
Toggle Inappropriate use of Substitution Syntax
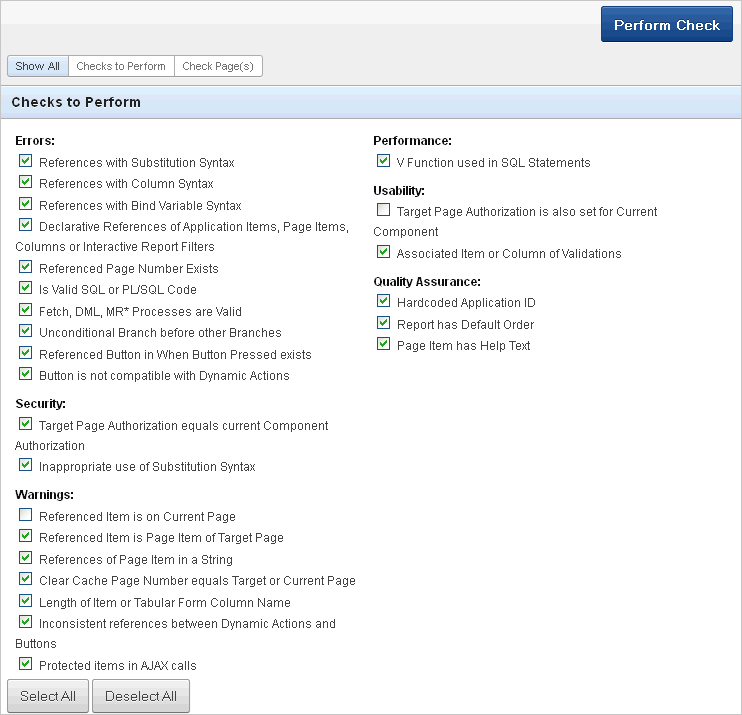tap(26, 465)
